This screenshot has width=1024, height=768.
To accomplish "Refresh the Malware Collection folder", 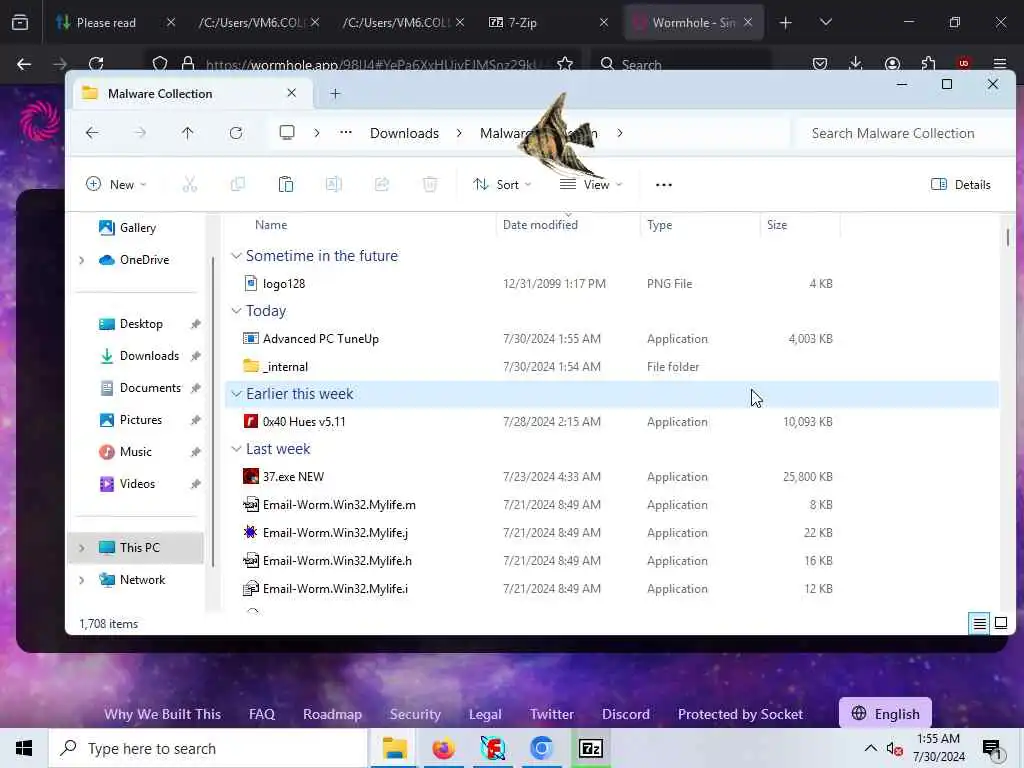I will point(236,133).
